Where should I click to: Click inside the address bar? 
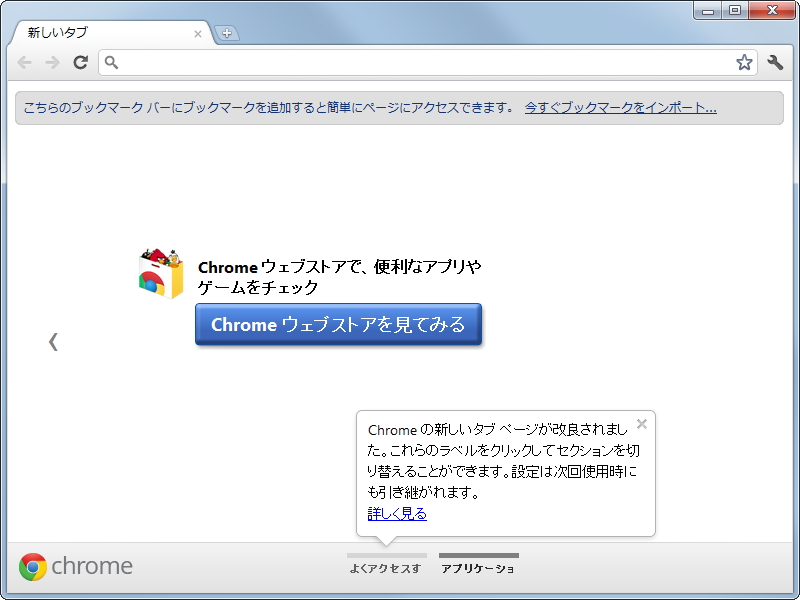(400, 62)
